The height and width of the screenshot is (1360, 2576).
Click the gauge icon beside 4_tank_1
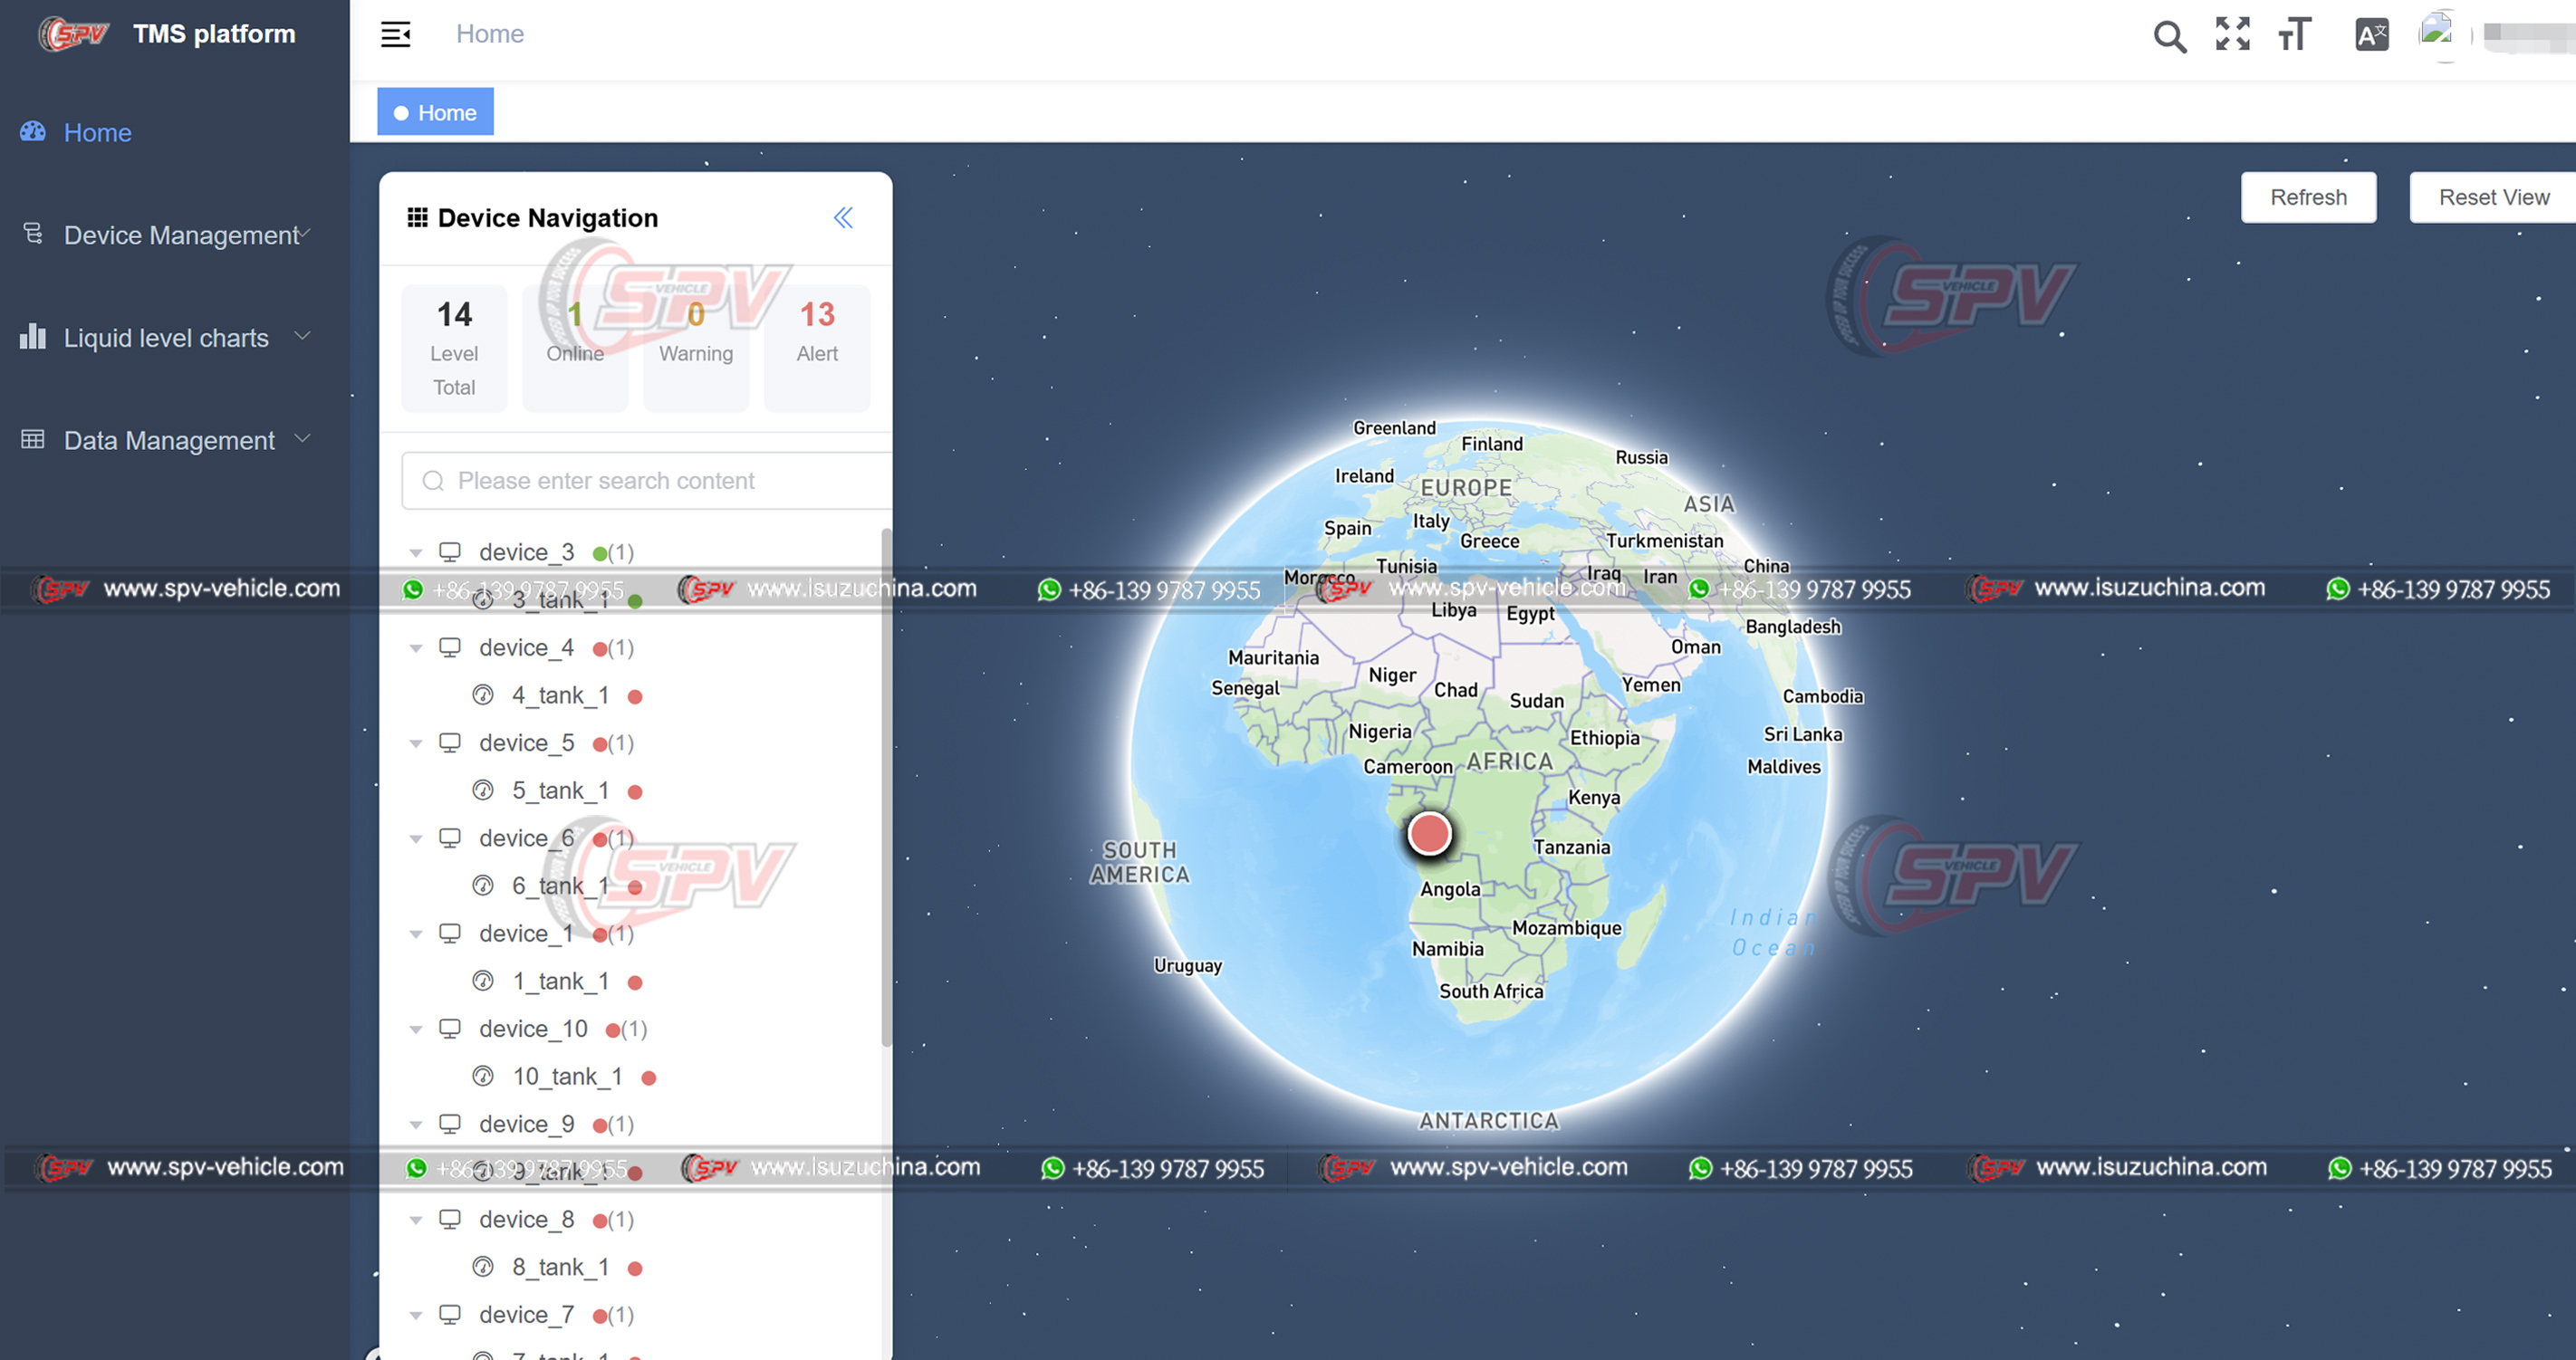tap(483, 695)
